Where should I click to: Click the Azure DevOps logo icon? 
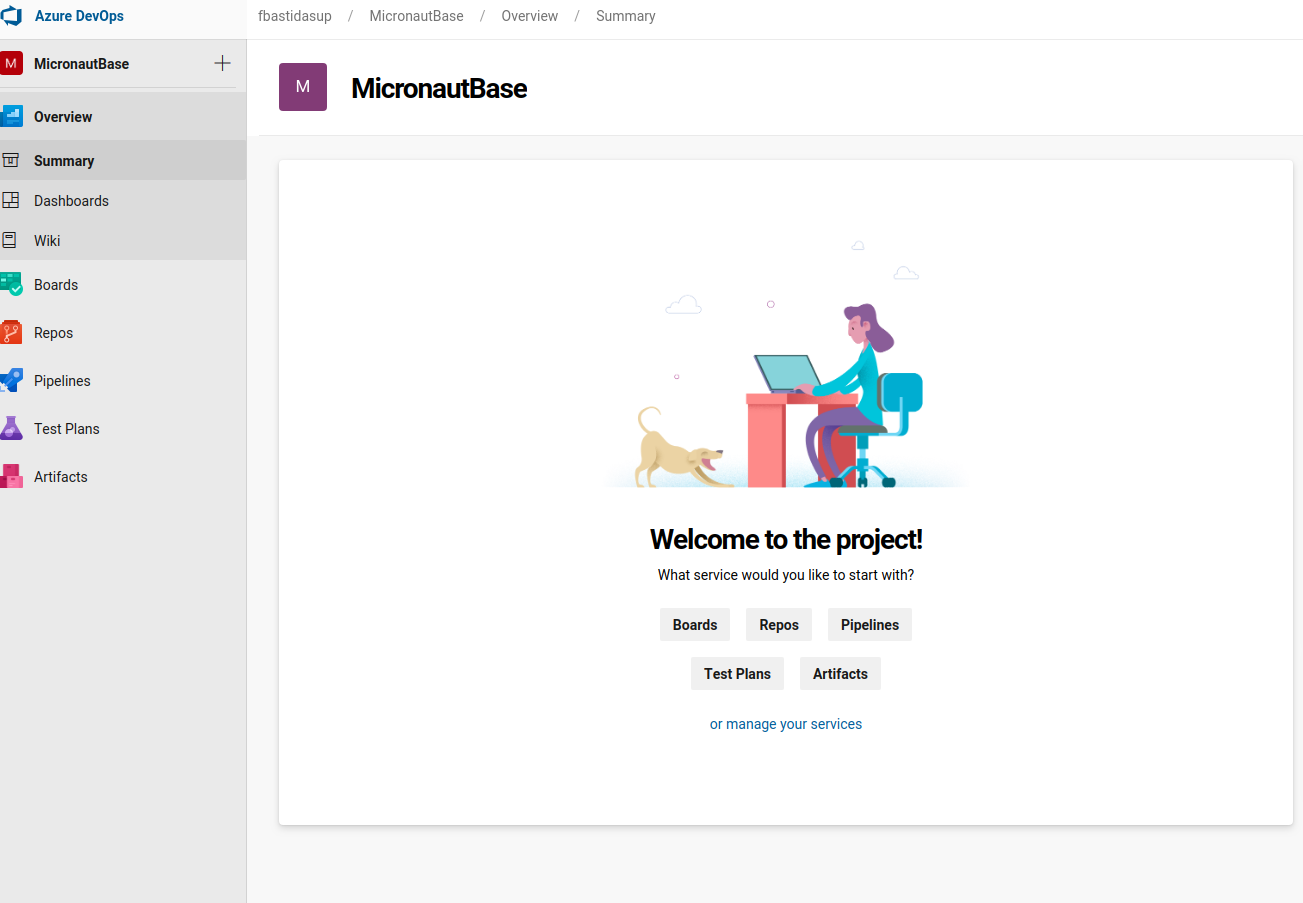coord(11,16)
